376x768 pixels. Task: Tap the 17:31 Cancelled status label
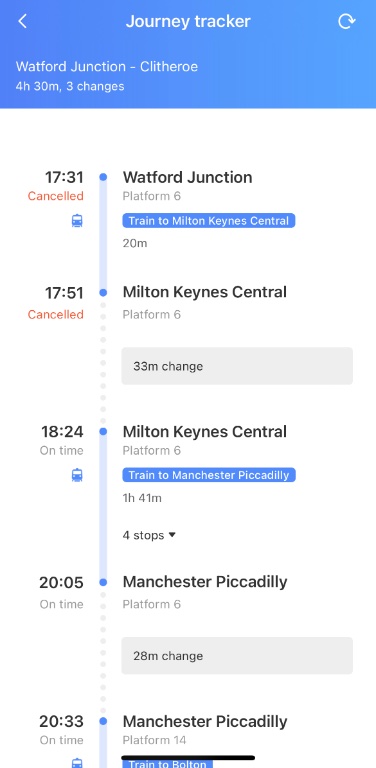[55, 196]
